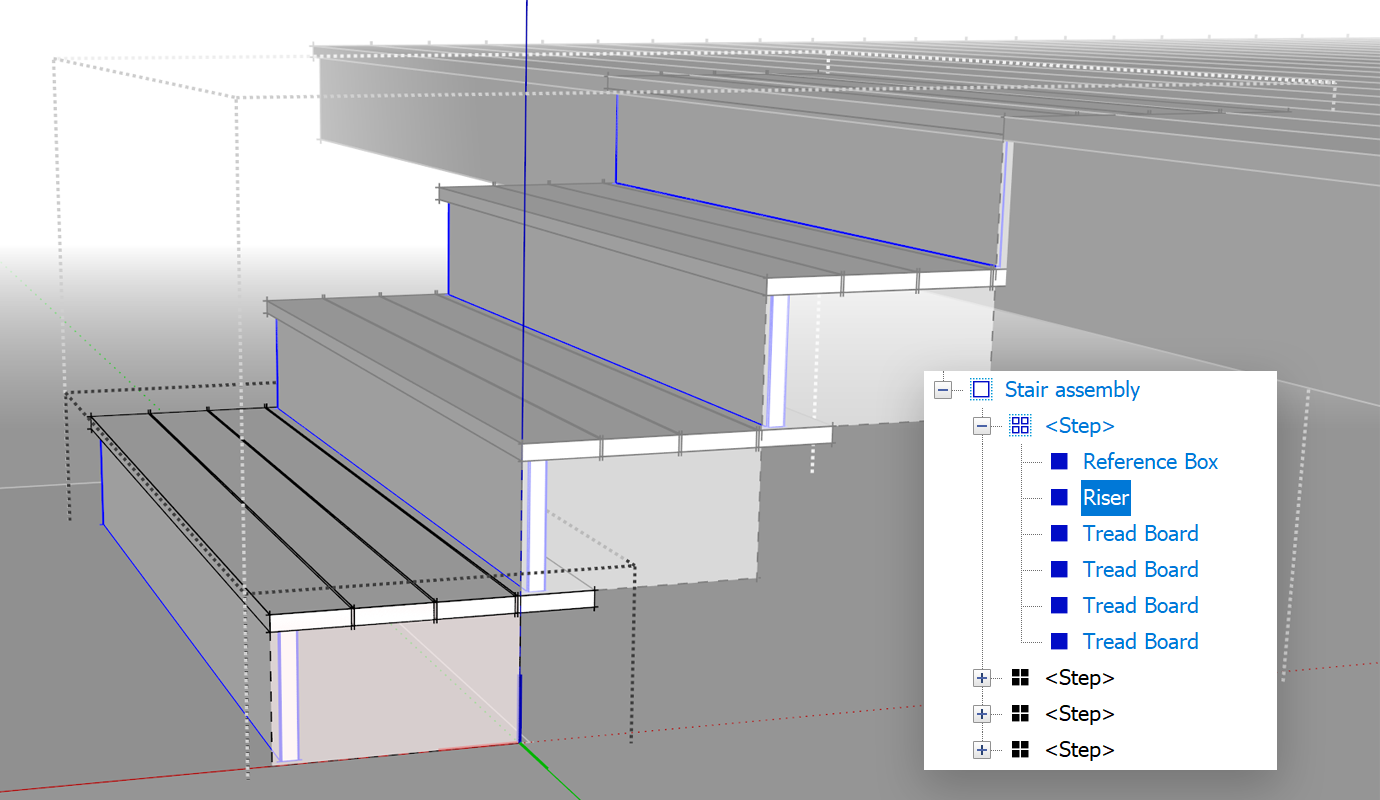
Task: Click the square icon beside the last Tread Board
Action: coord(1061,641)
